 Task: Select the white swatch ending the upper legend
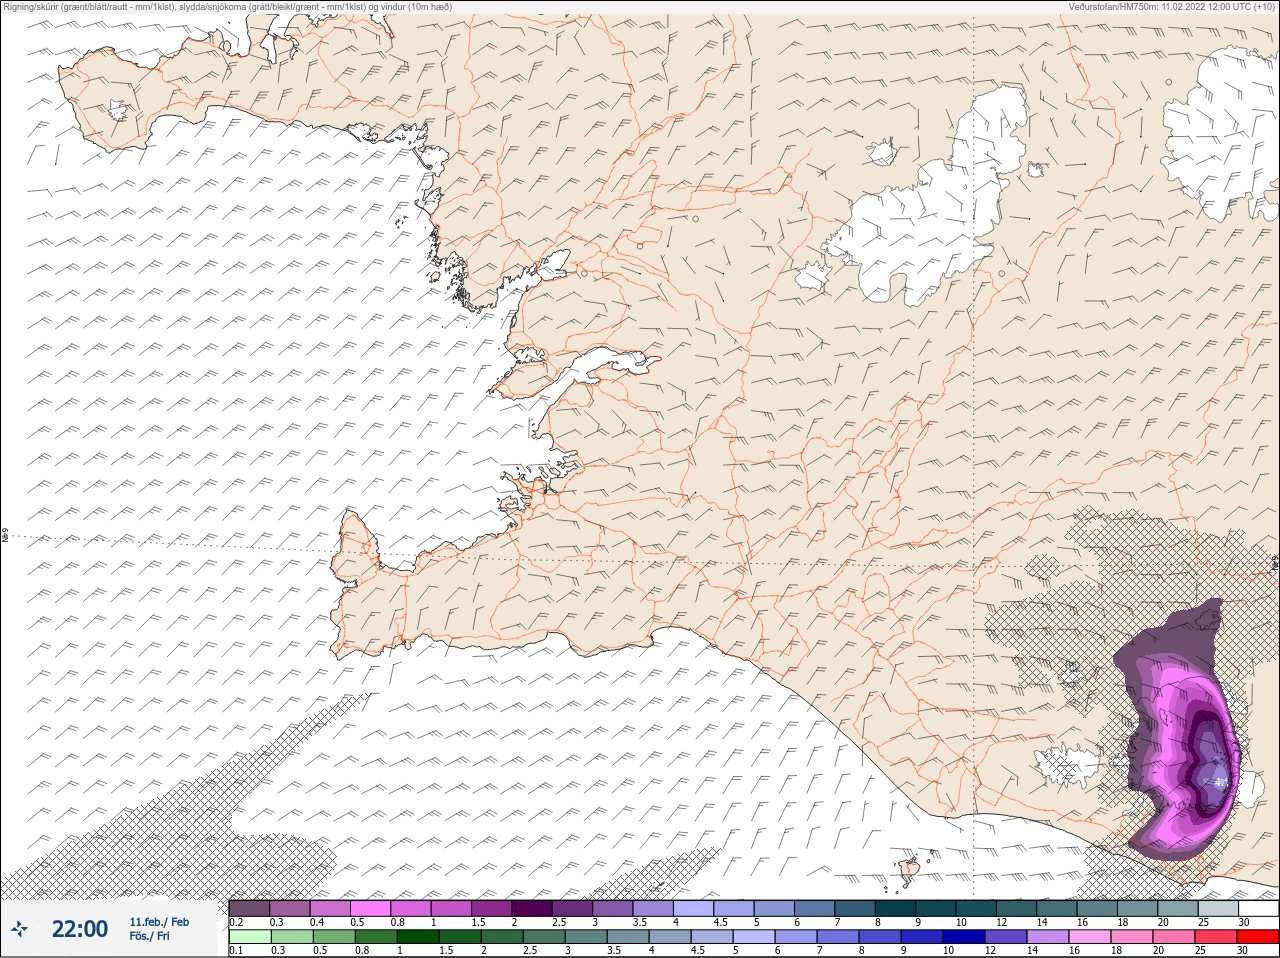tap(1257, 908)
